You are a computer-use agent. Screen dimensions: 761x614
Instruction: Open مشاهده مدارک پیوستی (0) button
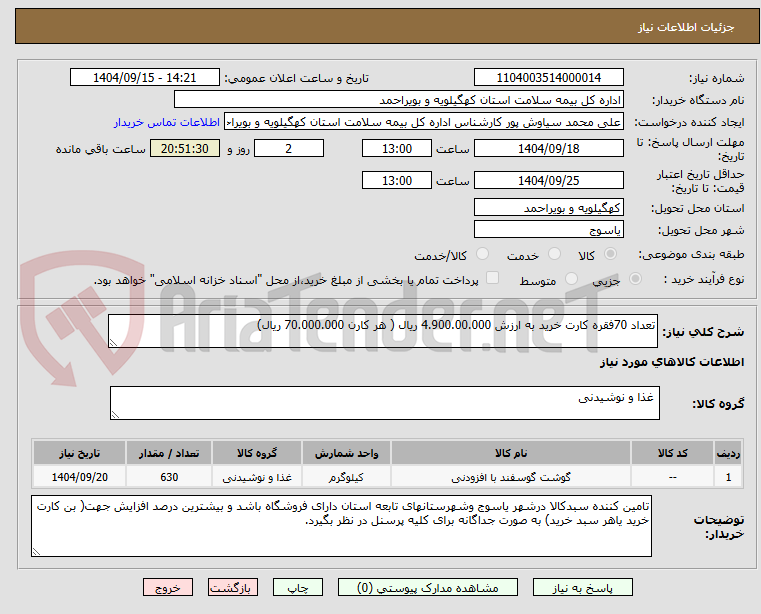pos(428,587)
